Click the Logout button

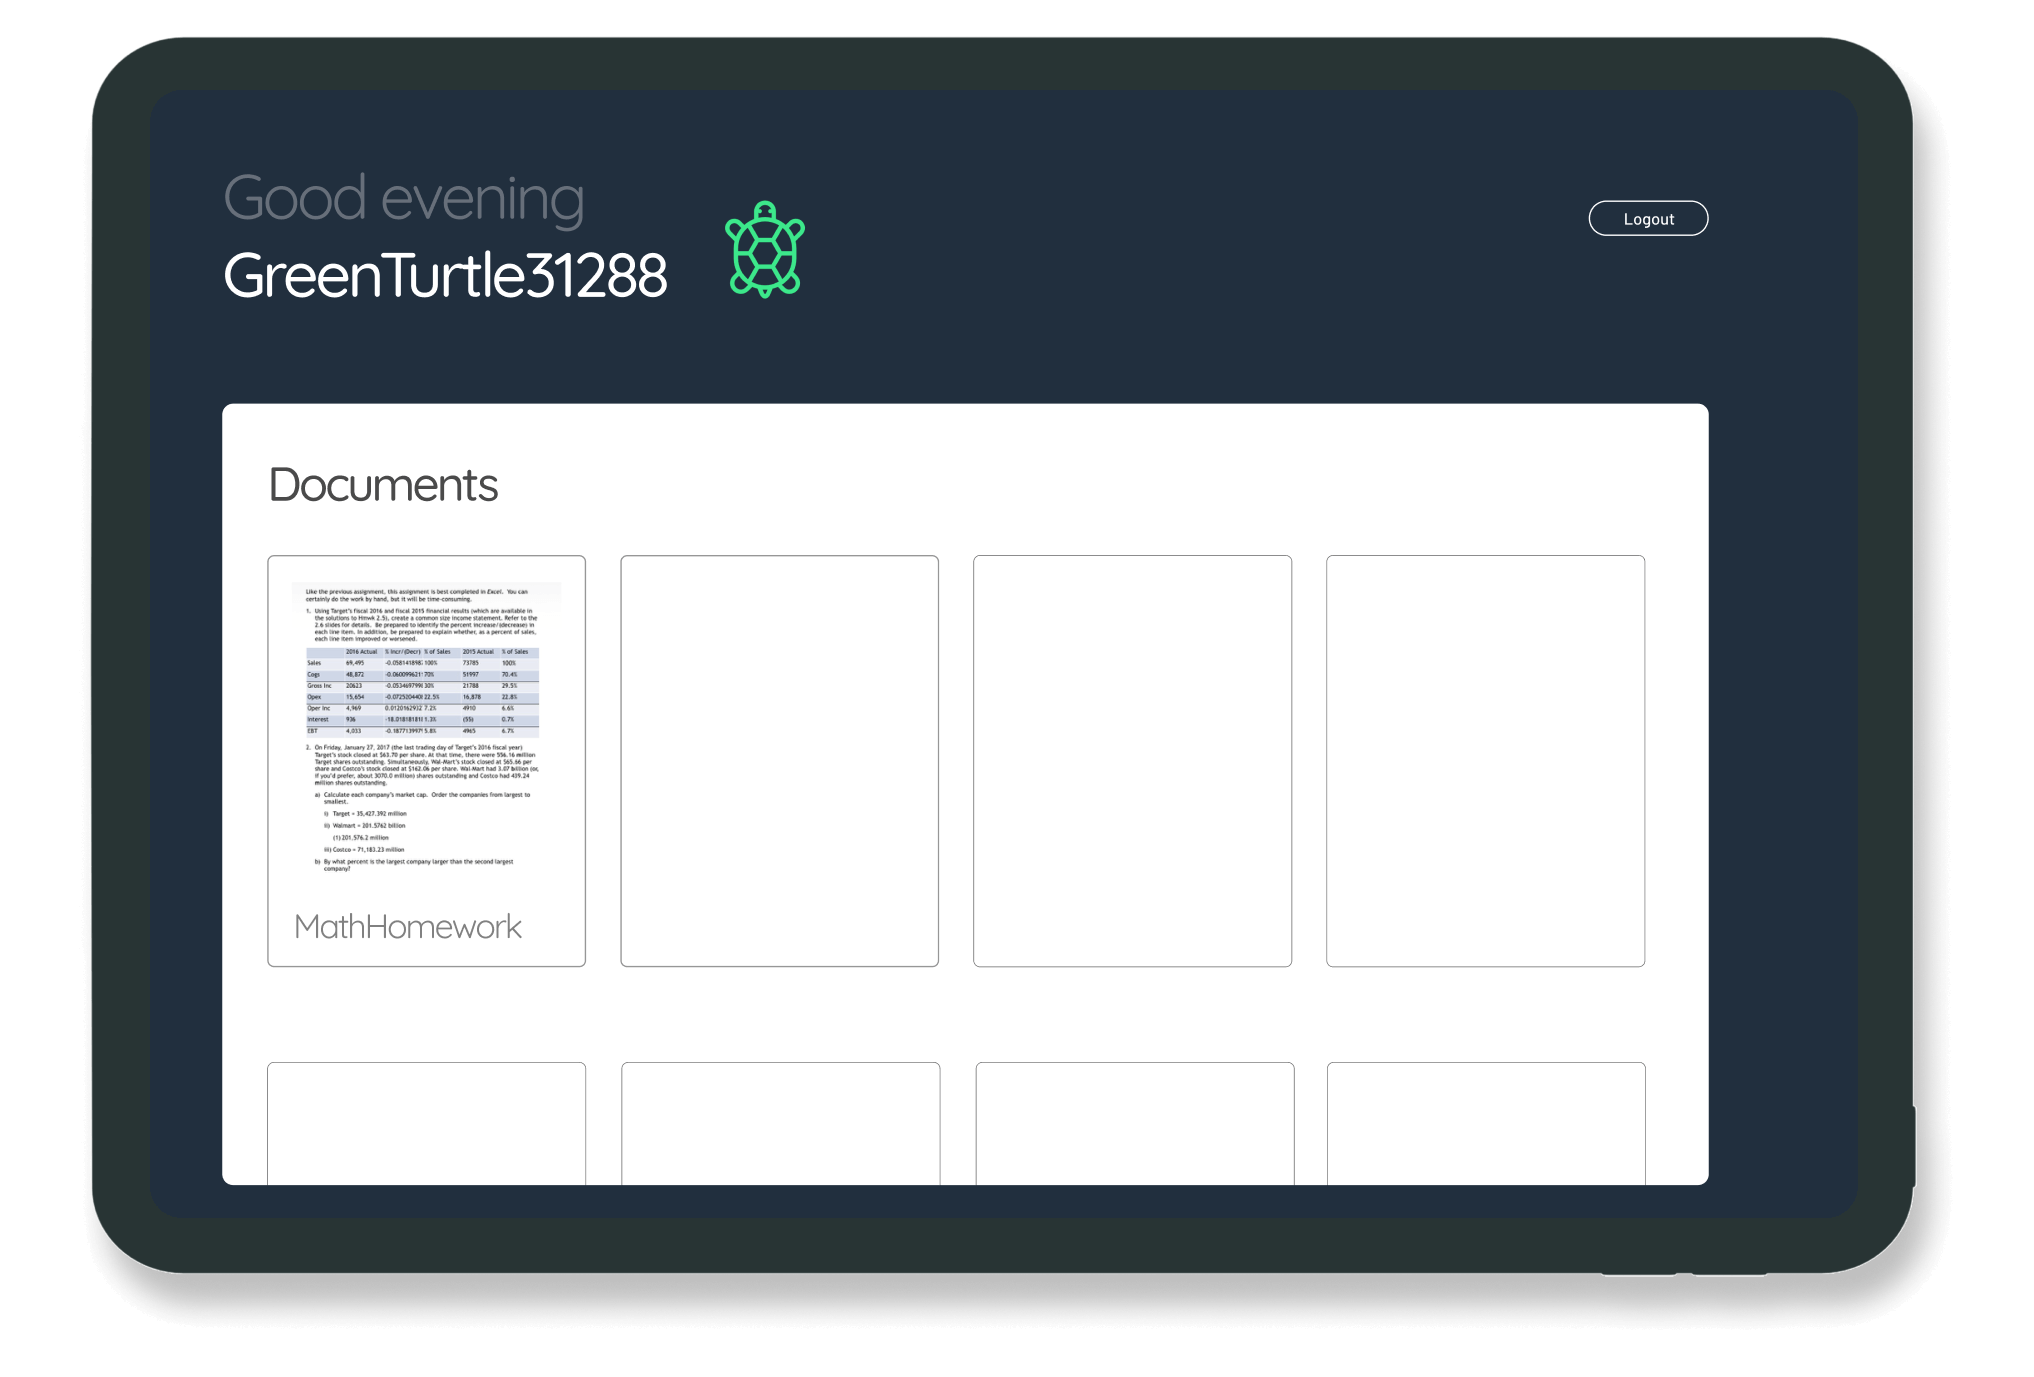pos(1648,219)
